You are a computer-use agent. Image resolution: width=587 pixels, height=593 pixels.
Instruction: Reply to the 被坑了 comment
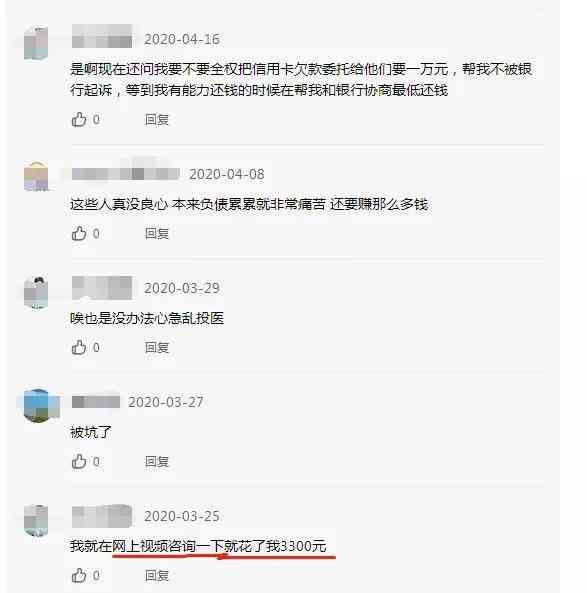click(157, 461)
